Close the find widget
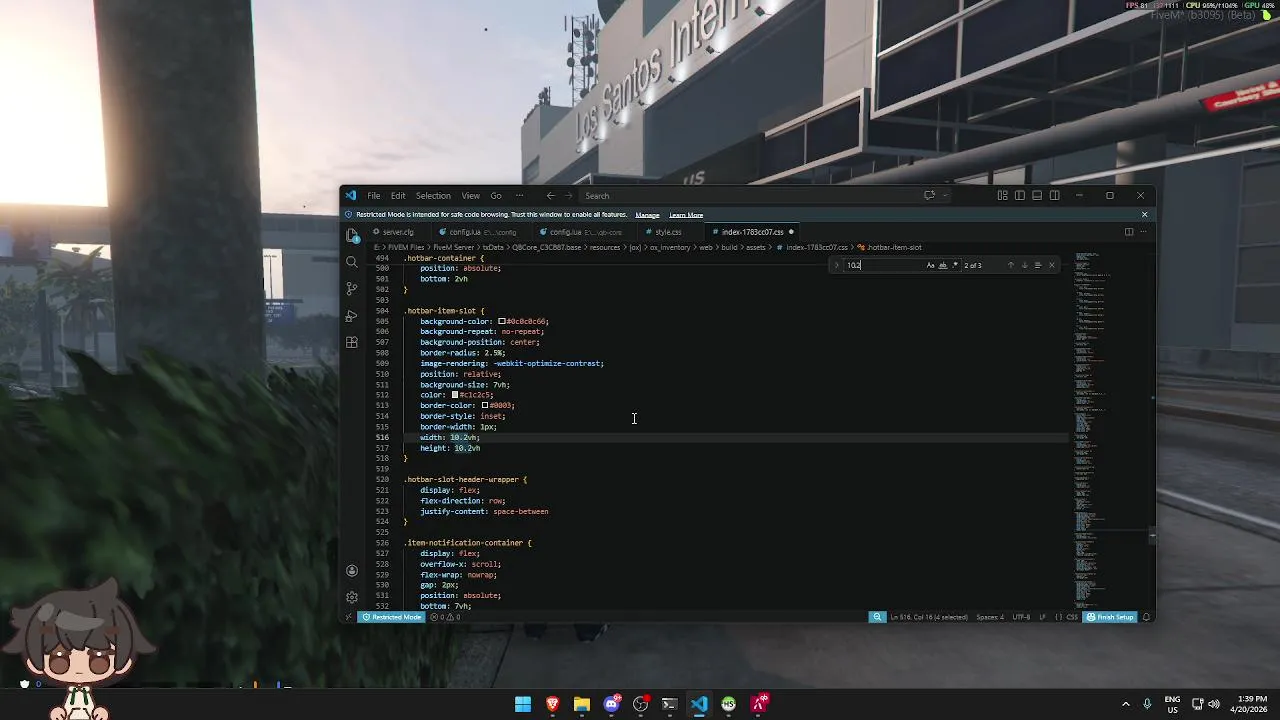Viewport: 1280px width, 720px height. [1051, 265]
